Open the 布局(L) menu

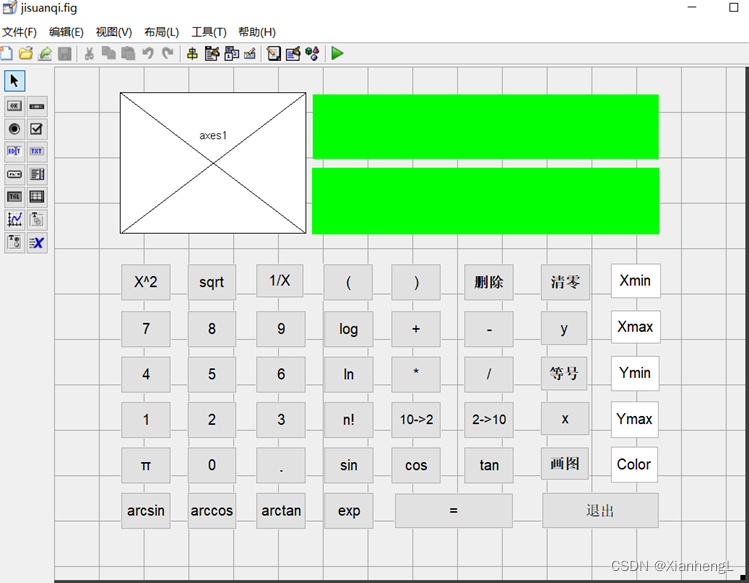[x=161, y=32]
